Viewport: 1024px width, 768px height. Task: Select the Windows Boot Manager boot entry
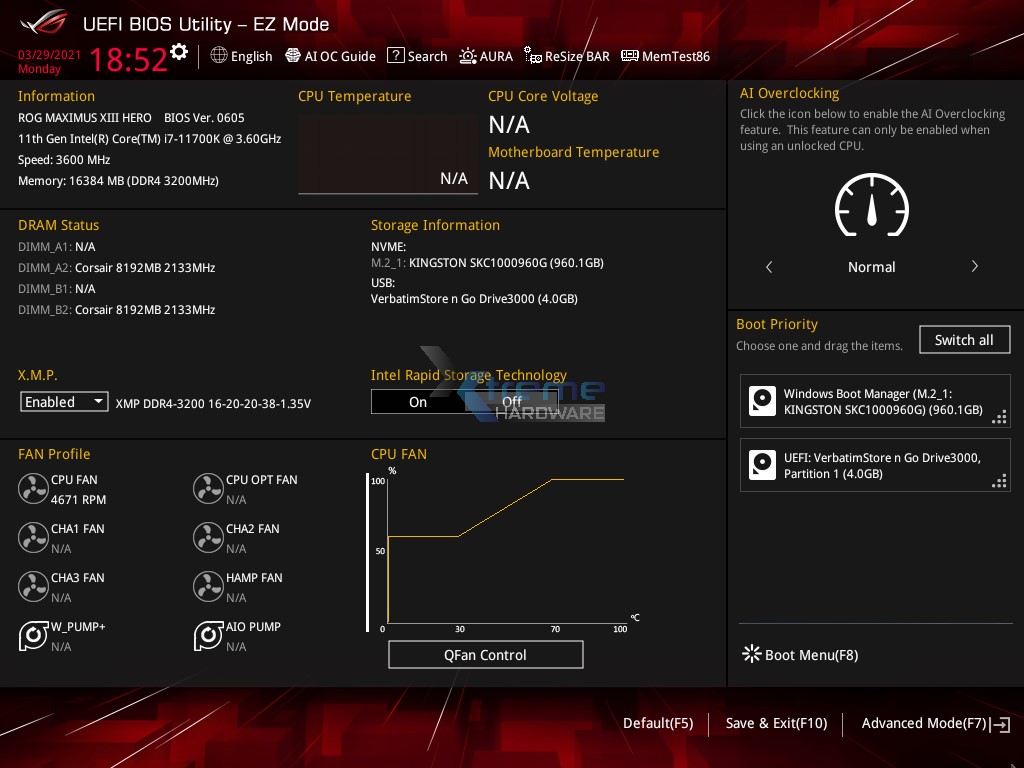[875, 401]
